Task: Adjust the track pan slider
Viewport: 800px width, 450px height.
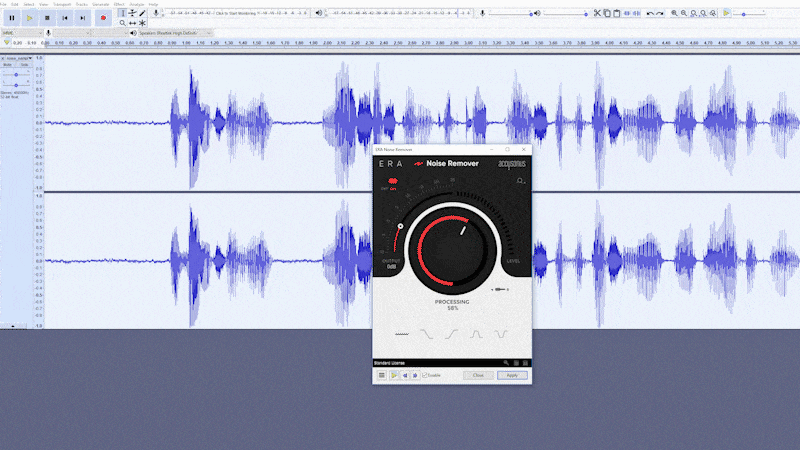Action: 16,84
